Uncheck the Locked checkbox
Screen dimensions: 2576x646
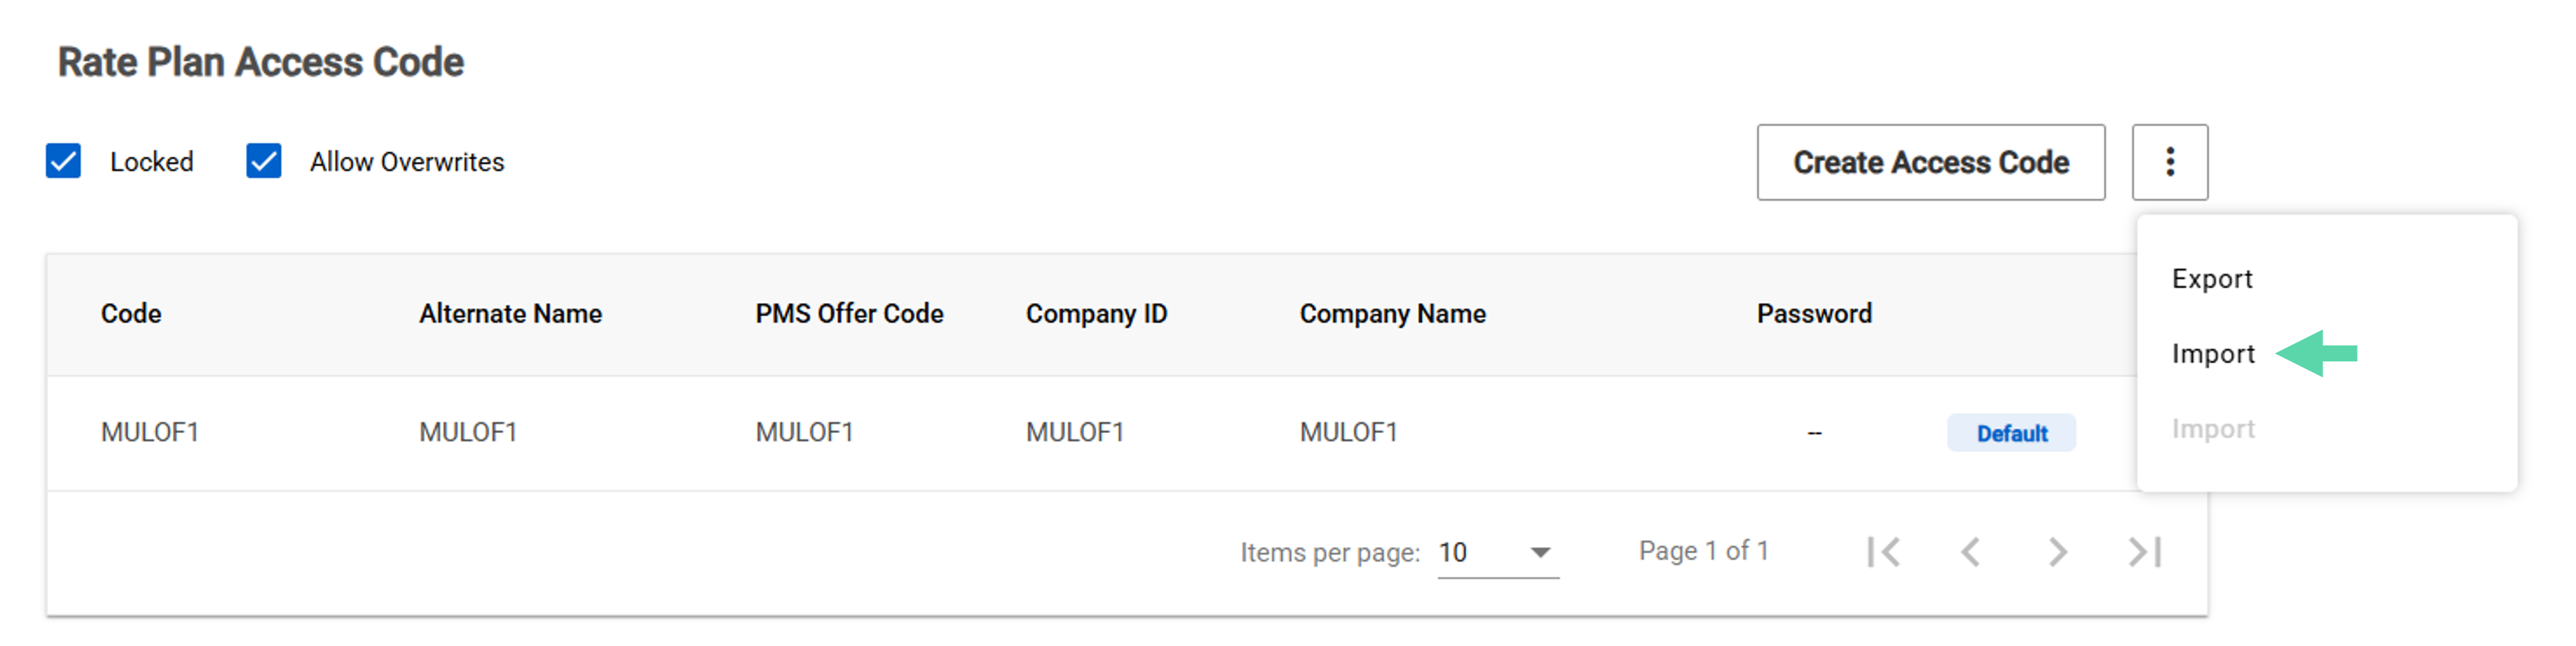[x=64, y=161]
